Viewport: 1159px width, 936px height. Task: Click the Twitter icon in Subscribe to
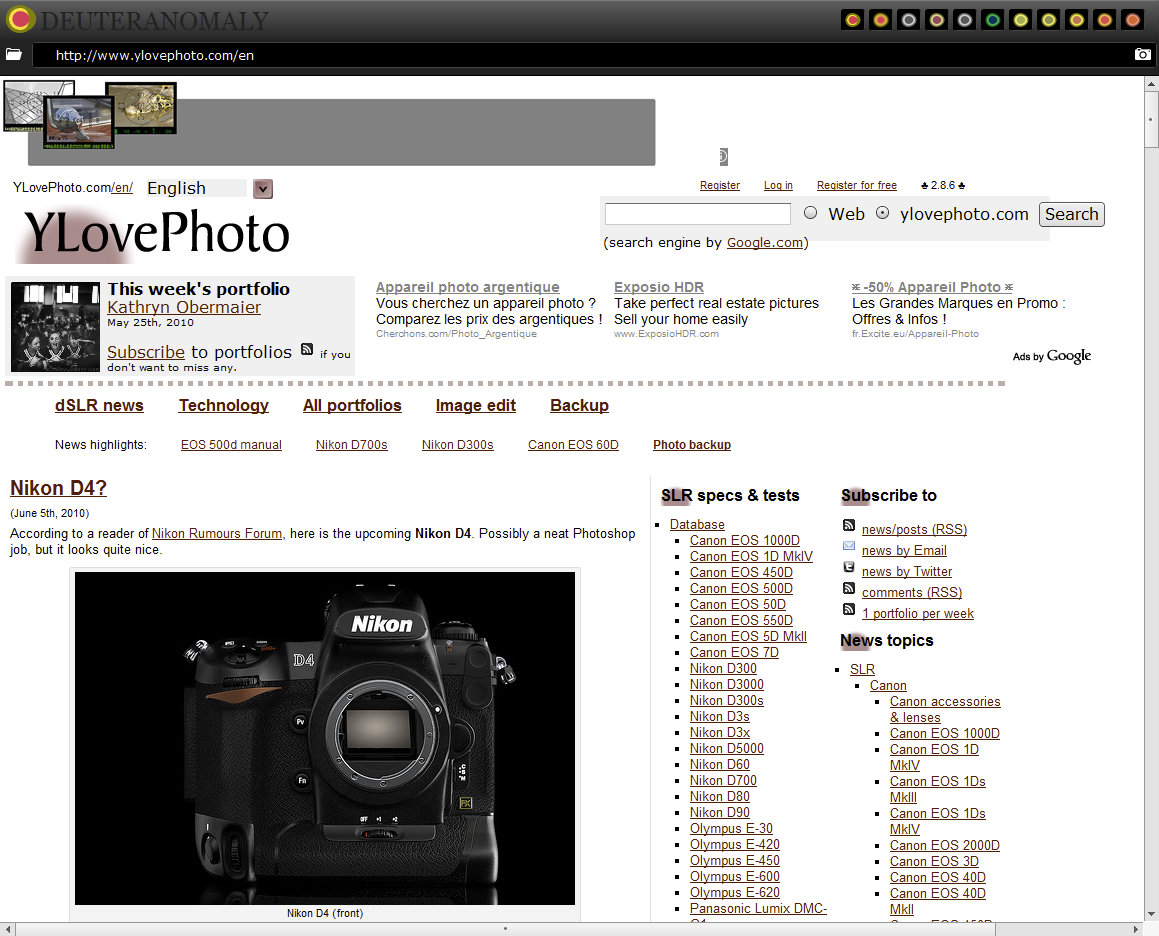(849, 567)
